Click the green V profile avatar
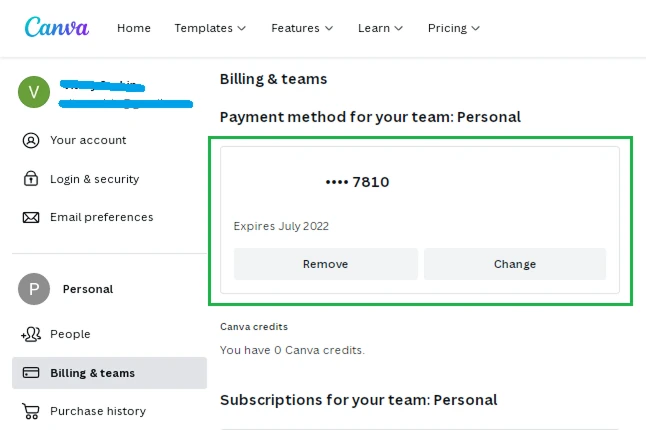The width and height of the screenshot is (646, 430). click(x=34, y=92)
